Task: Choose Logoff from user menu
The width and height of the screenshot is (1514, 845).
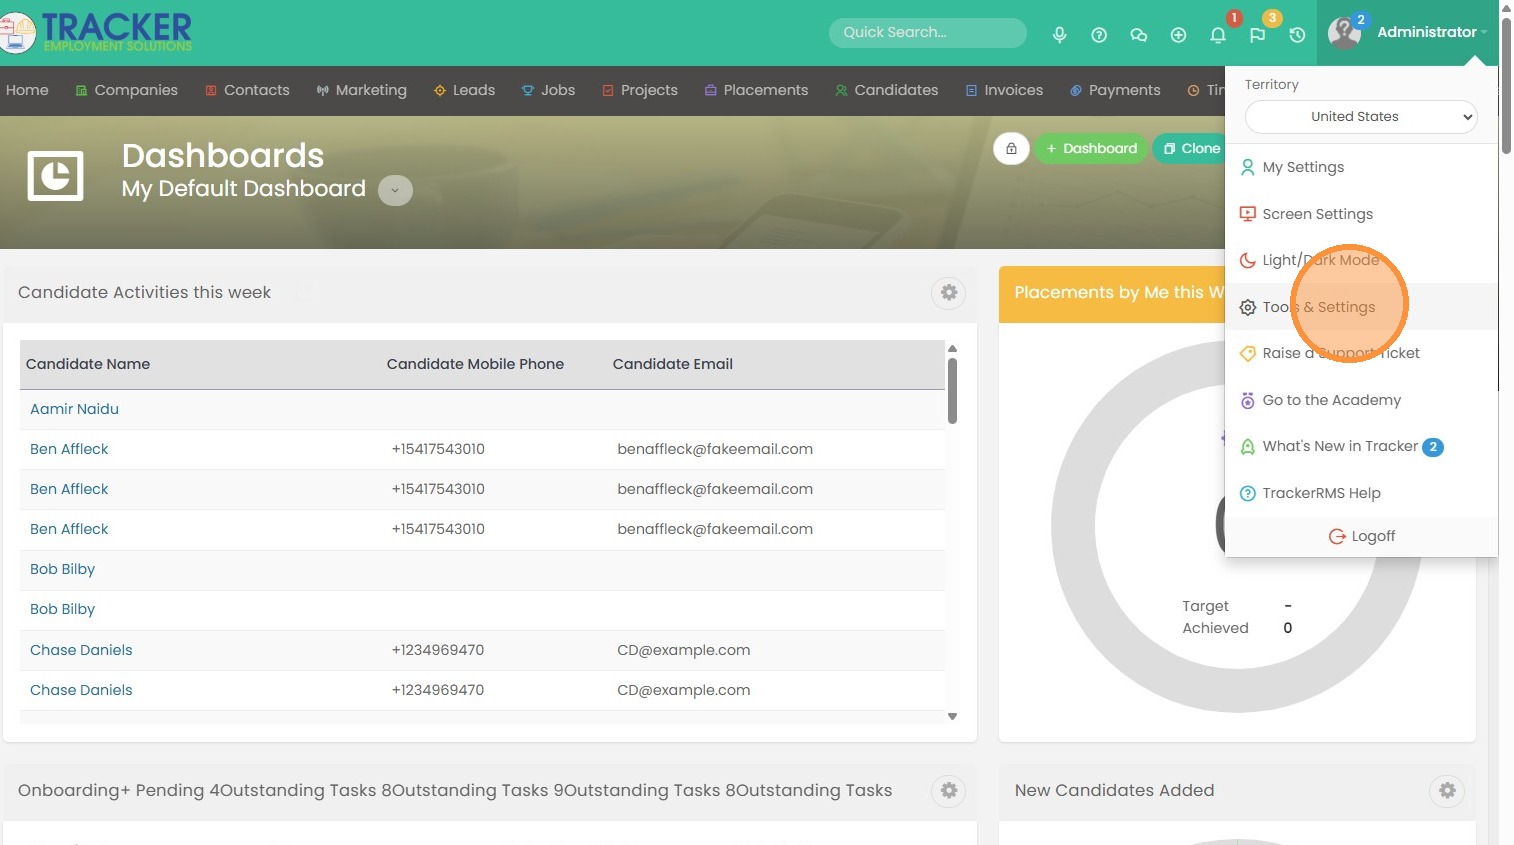Action: click(x=1362, y=536)
